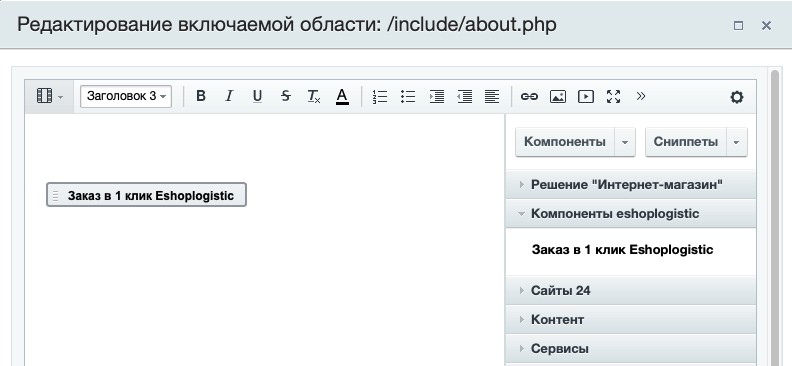Show more toolbar buttons

tap(641, 96)
